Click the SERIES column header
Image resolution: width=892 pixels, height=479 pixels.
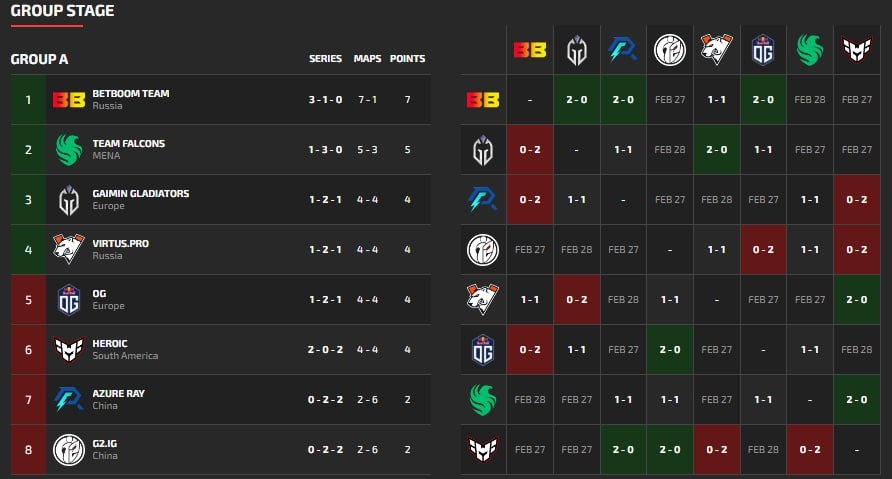tap(326, 59)
